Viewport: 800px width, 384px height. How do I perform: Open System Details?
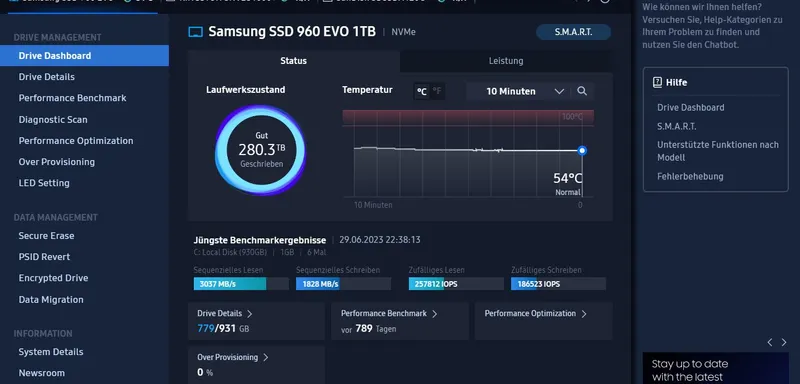coord(51,352)
